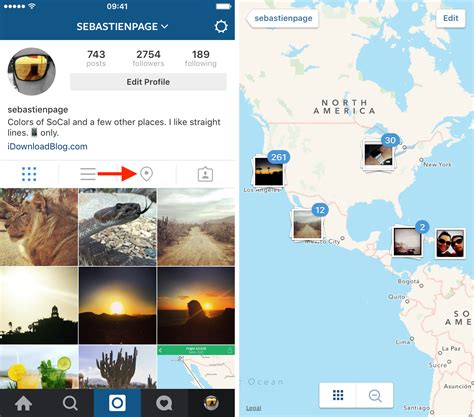
Task: Open the Search tab in the bottom bar
Action: [x=70, y=403]
